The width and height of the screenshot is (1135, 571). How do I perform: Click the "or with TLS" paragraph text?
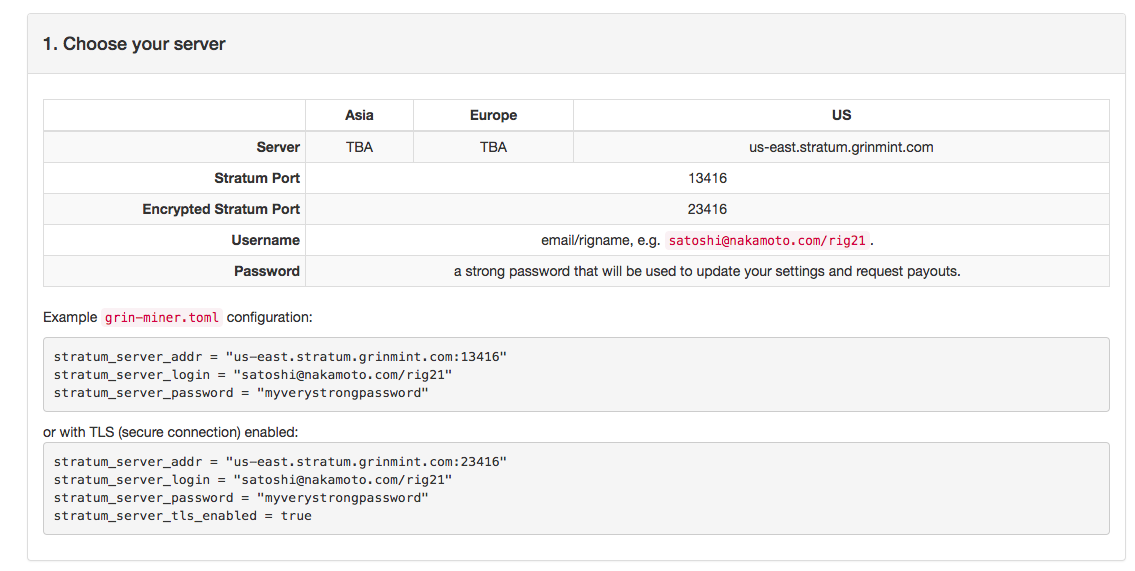click(x=170, y=432)
